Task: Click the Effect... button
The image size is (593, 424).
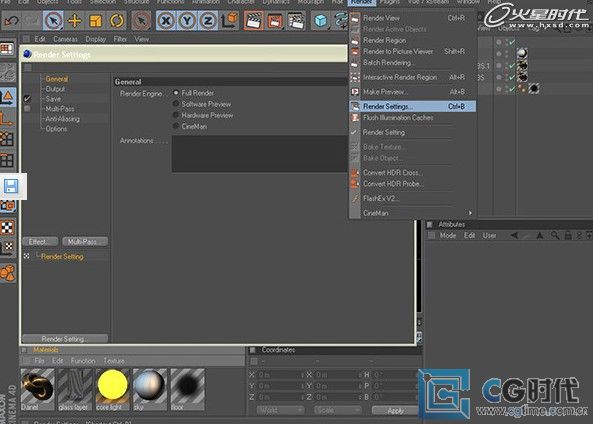Action: point(40,242)
